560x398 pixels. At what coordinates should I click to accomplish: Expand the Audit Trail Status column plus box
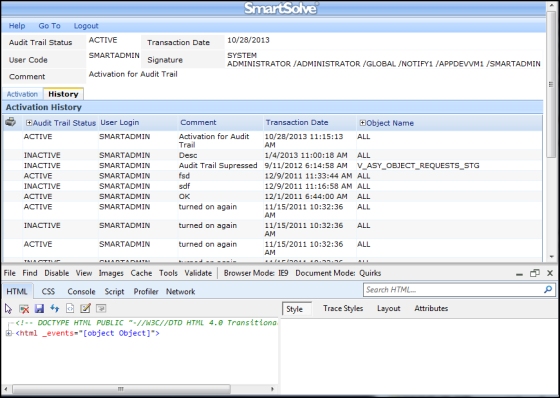pyautogui.click(x=29, y=123)
